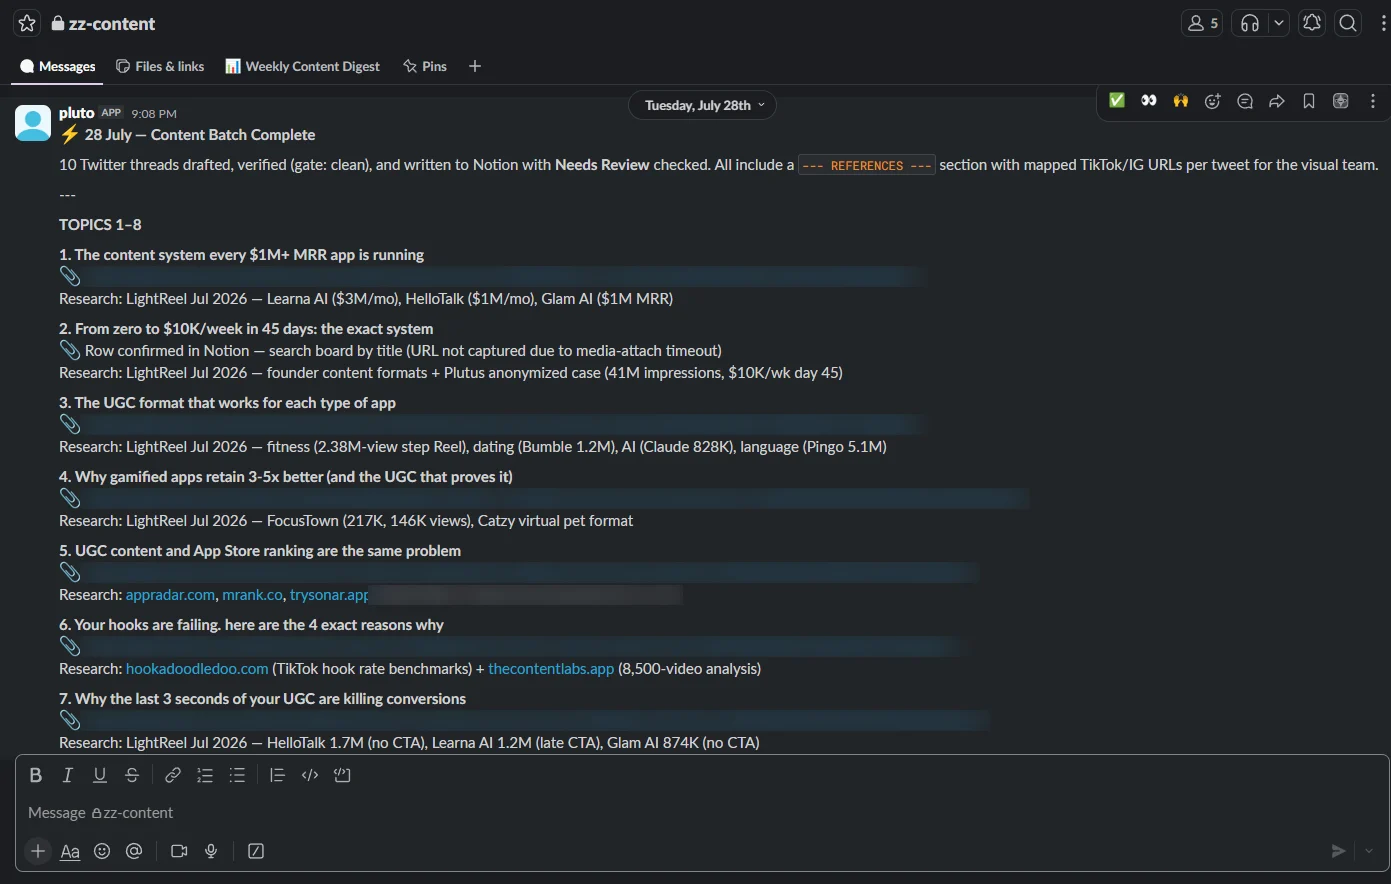
Task: Open attachments plus button in composer
Action: point(38,851)
